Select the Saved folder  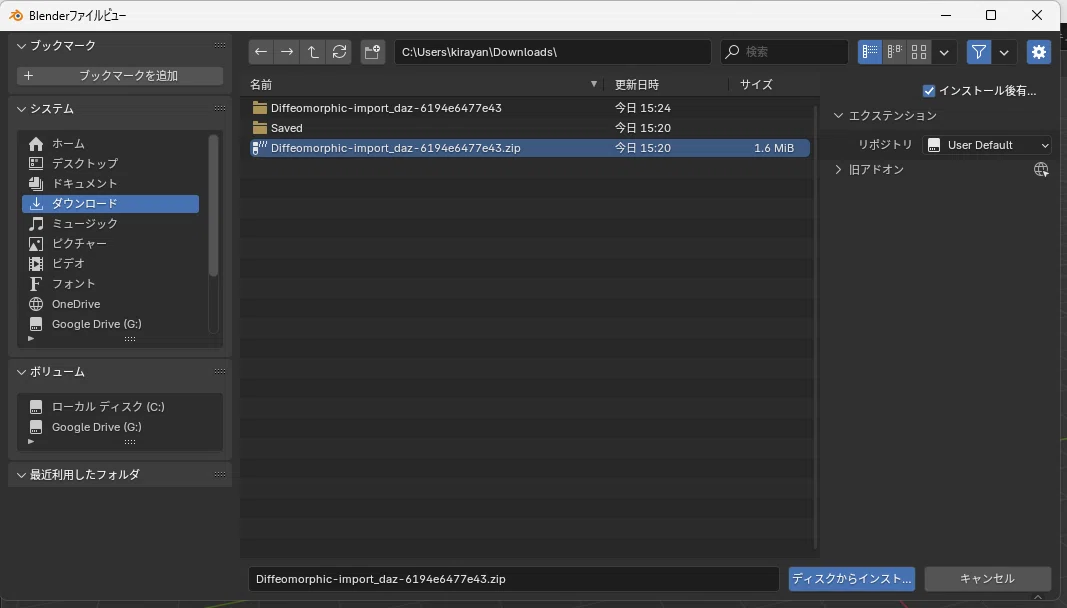pyautogui.click(x=530, y=128)
